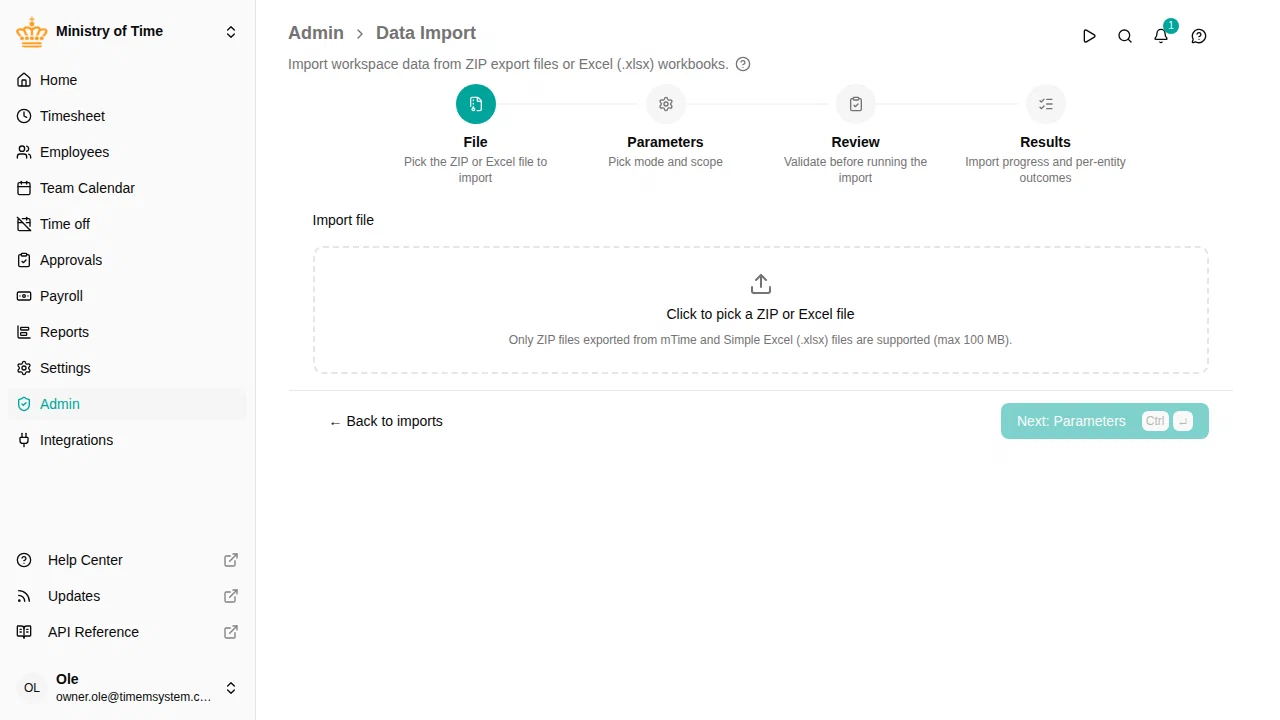Select the Review step
Viewport: 1280px width, 720px height.
point(856,104)
